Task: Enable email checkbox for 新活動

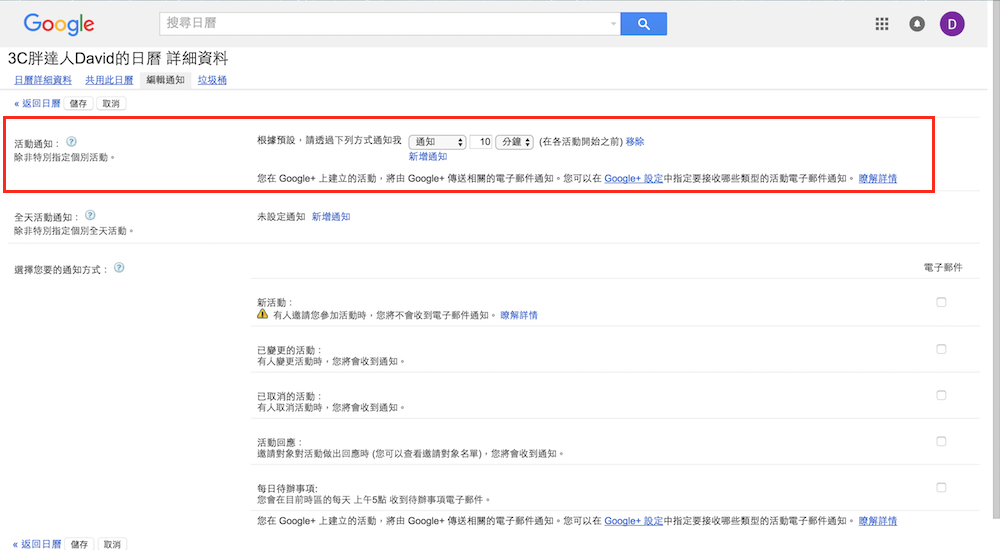Action: pyautogui.click(x=941, y=303)
